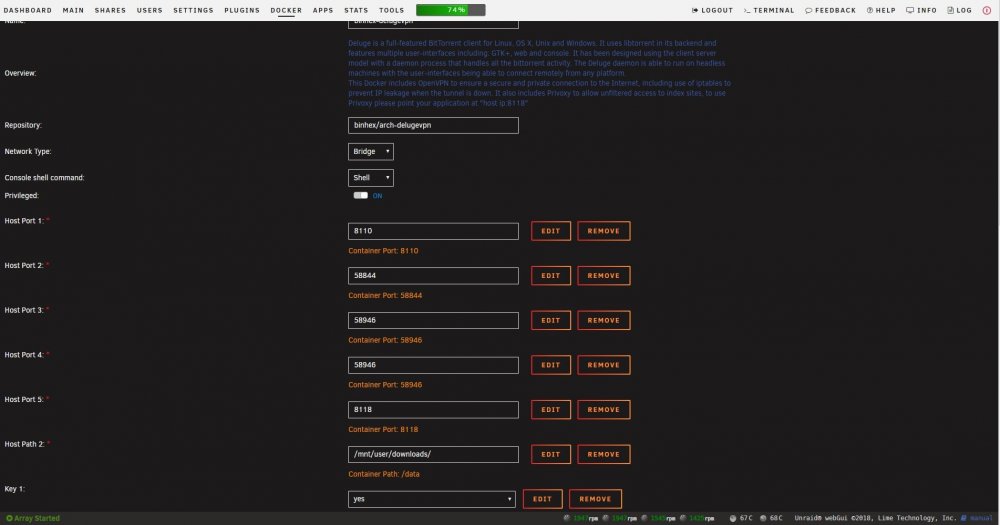Image resolution: width=1000 pixels, height=525 pixels.
Task: Open the Terminal from the header
Action: click(768, 10)
